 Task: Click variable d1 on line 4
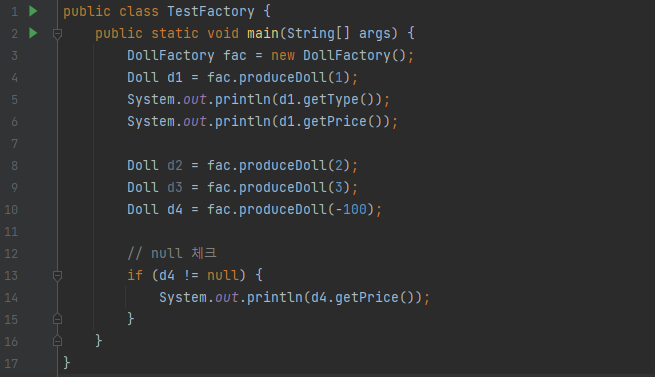(x=175, y=77)
